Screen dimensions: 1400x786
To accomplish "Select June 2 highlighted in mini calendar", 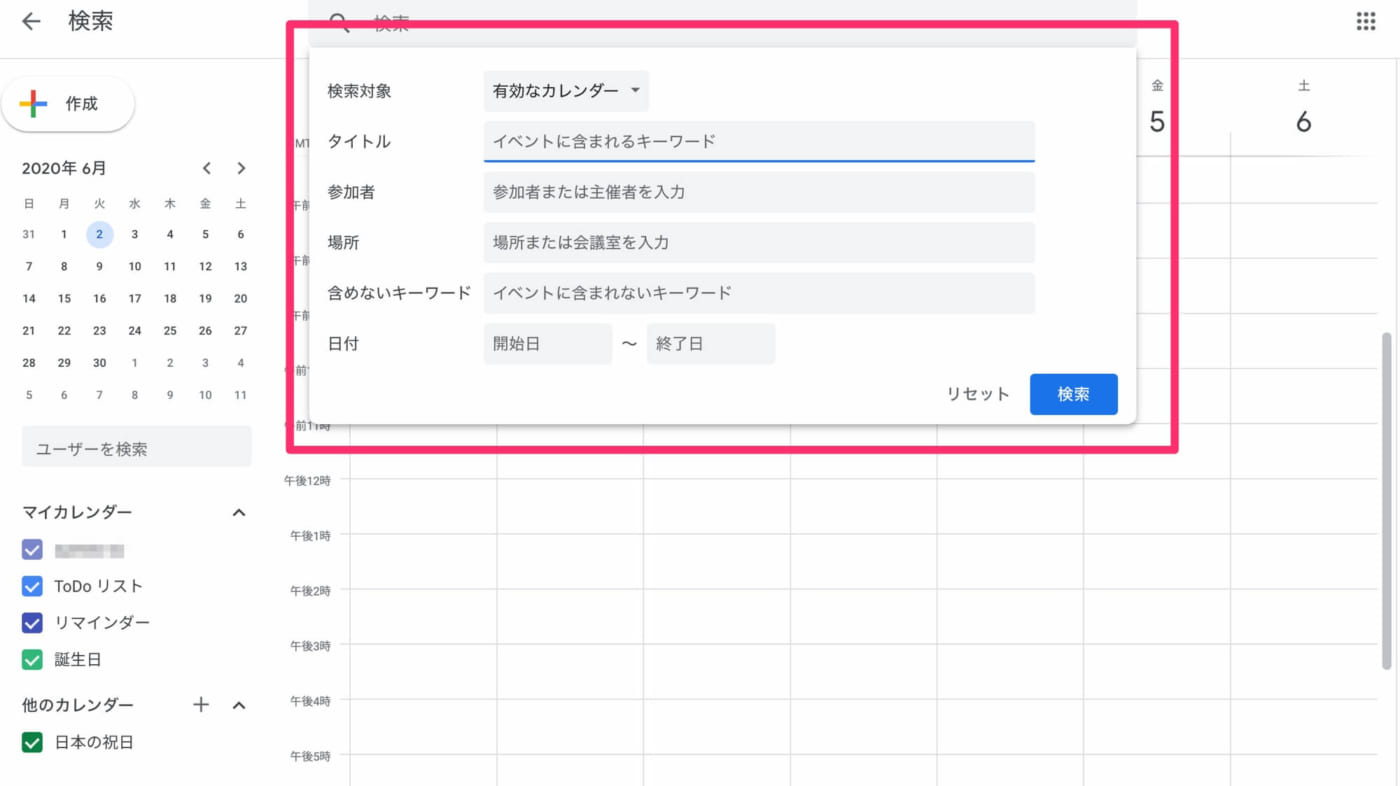I will click(x=99, y=235).
